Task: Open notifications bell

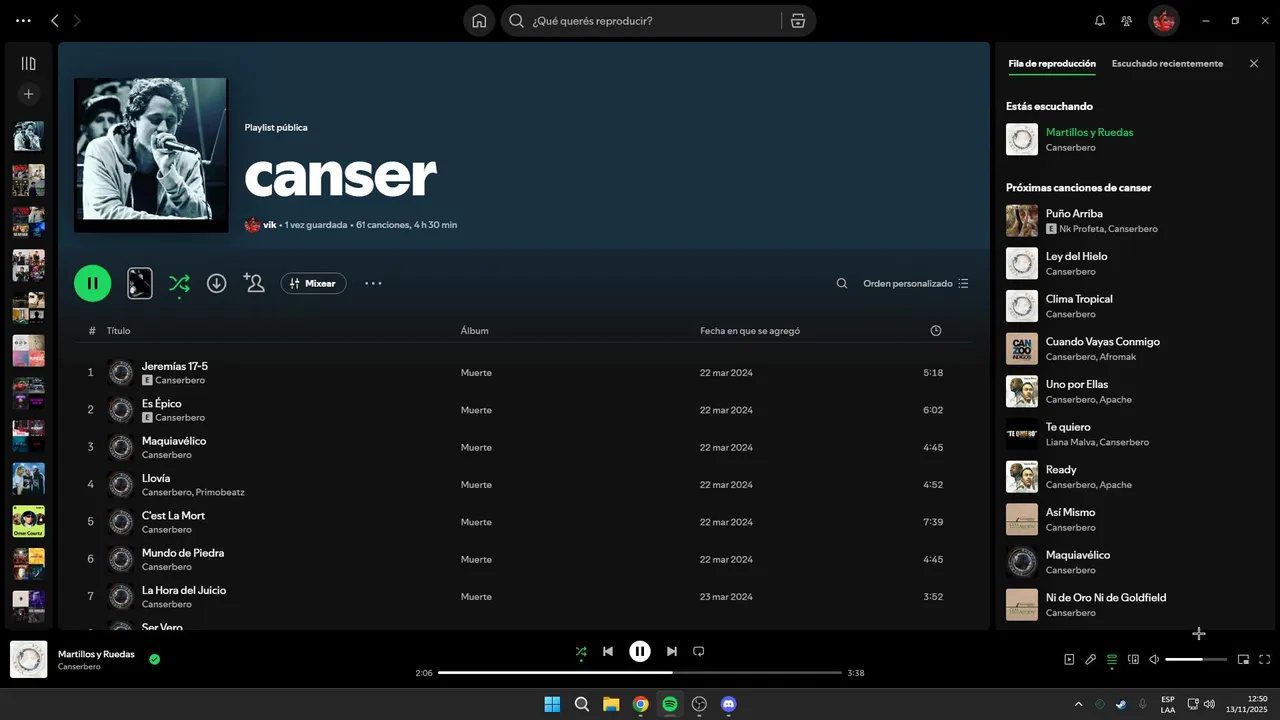Action: pyautogui.click(x=1100, y=21)
